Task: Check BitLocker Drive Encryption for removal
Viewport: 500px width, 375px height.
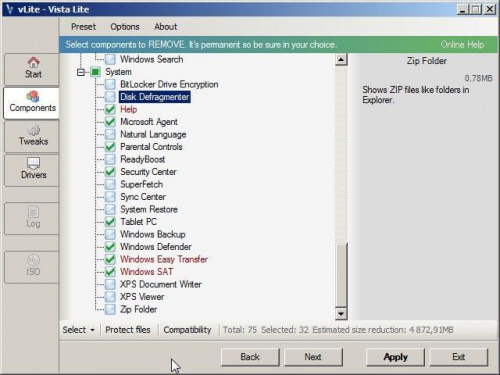Action: tap(110, 85)
